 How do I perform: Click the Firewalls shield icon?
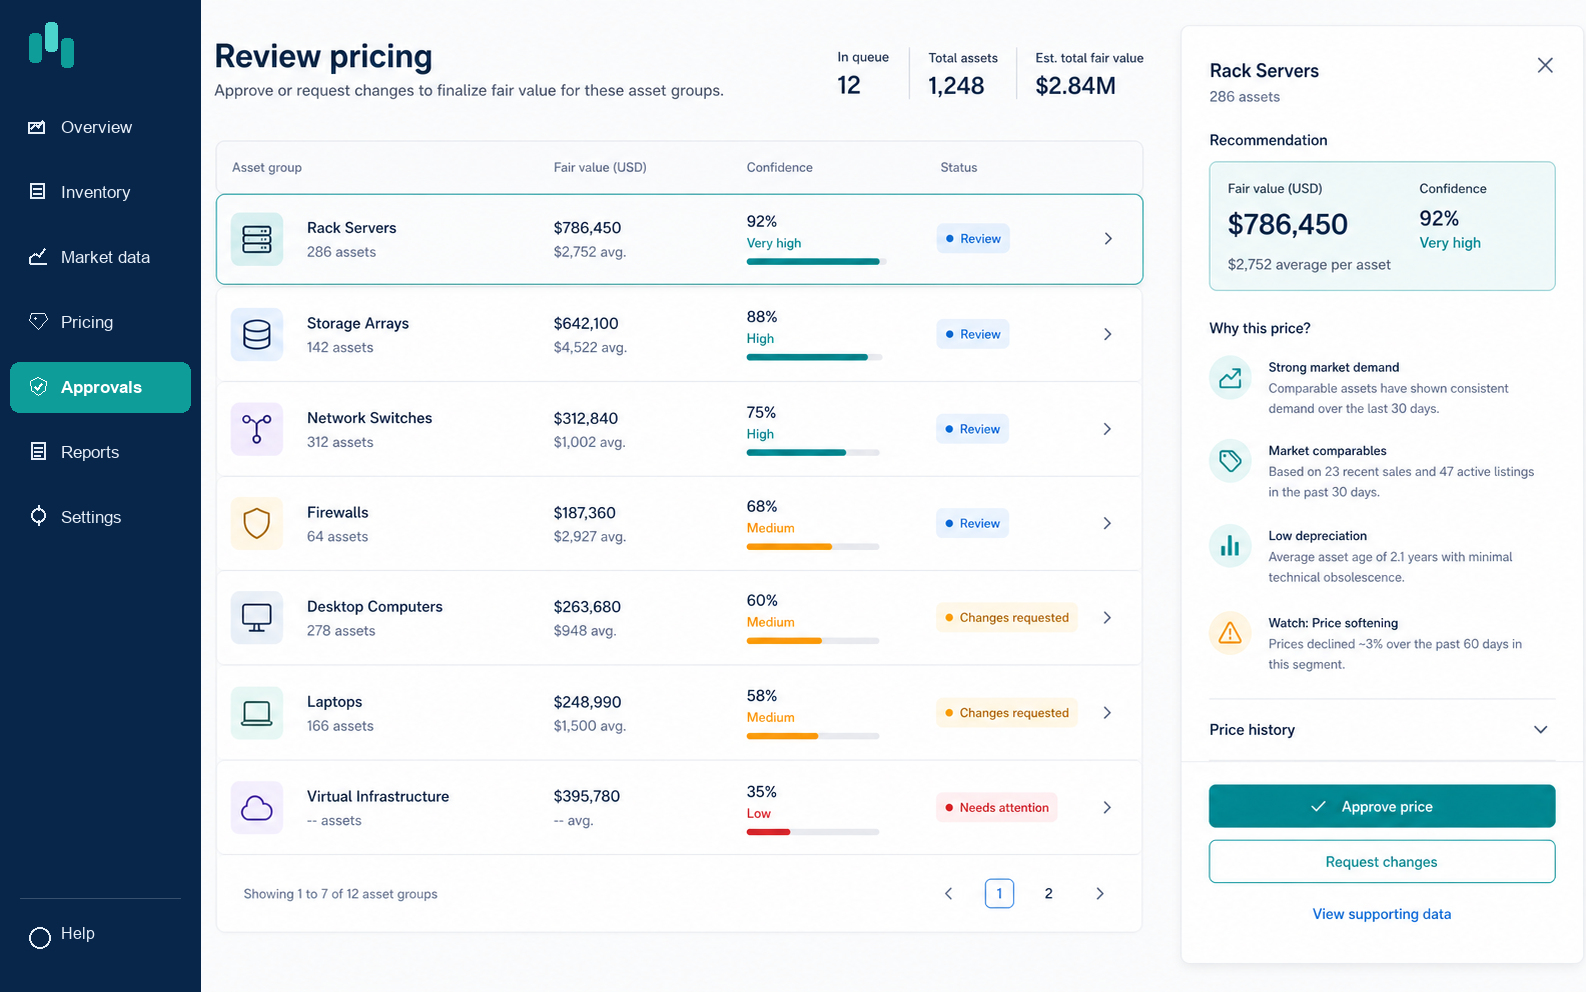[257, 523]
